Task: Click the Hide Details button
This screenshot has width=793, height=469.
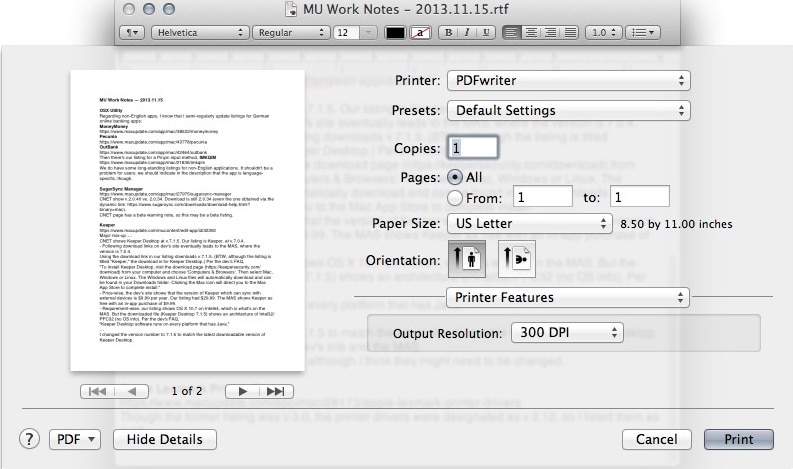Action: 165,439
